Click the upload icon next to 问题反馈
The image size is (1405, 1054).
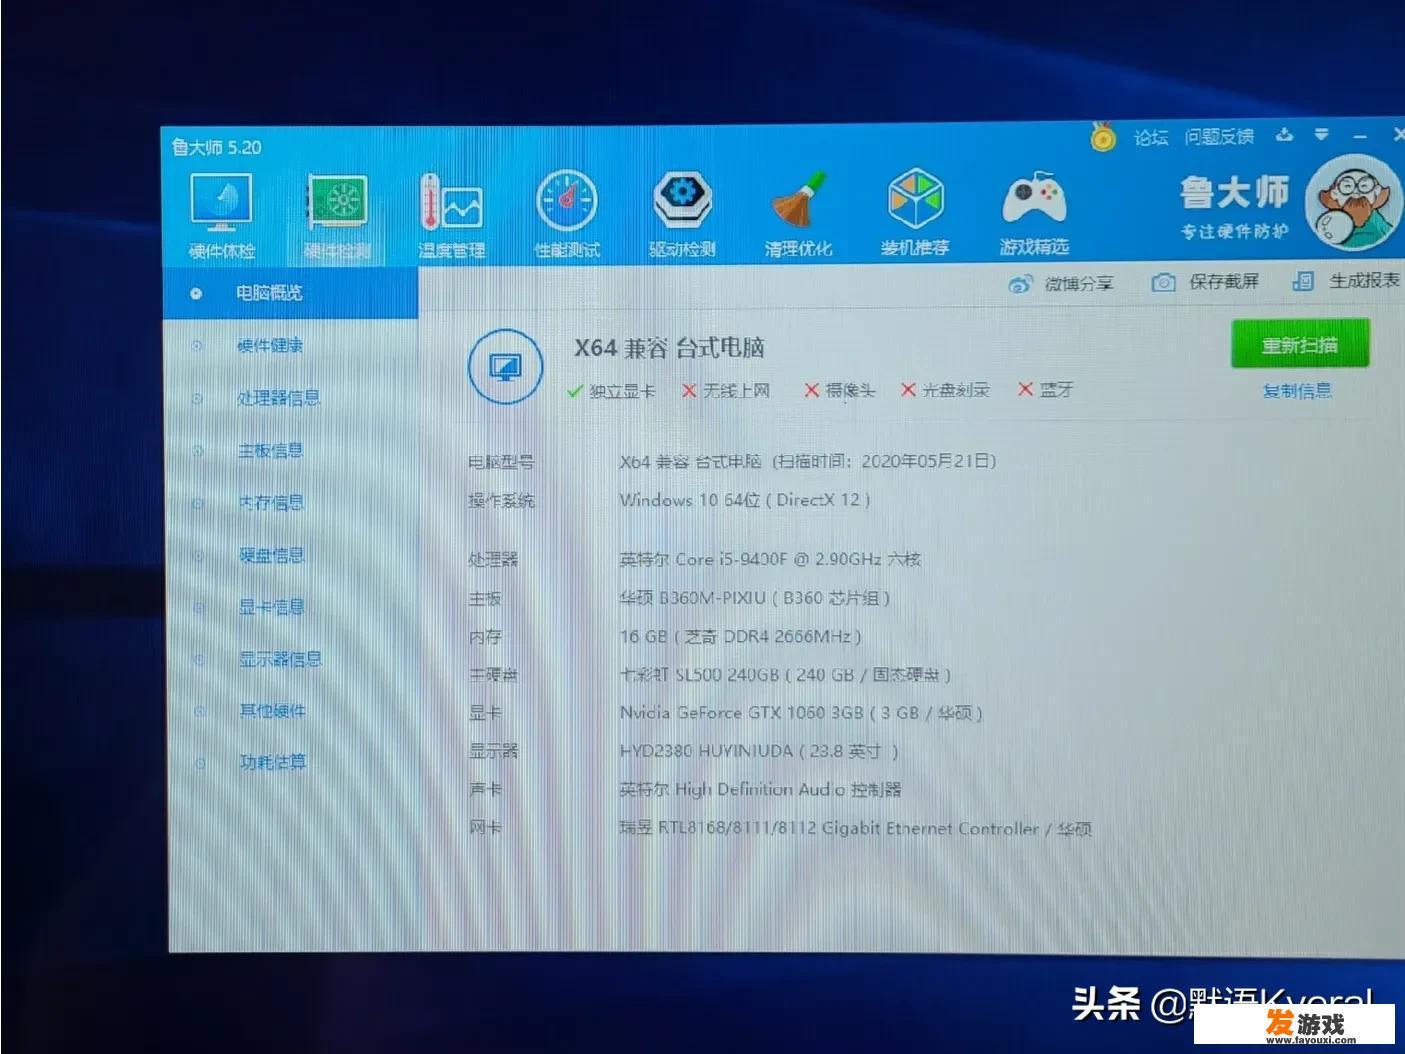(x=1285, y=135)
